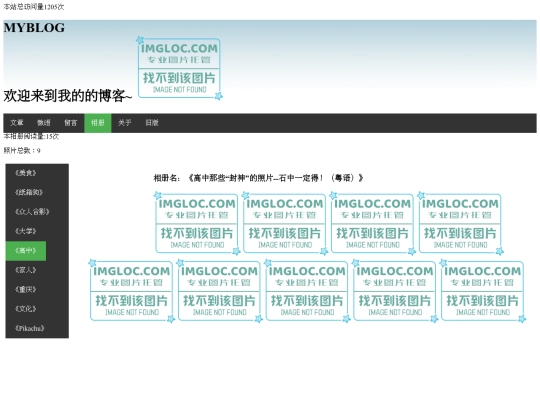Open the 文章 navigation tab

coord(17,123)
